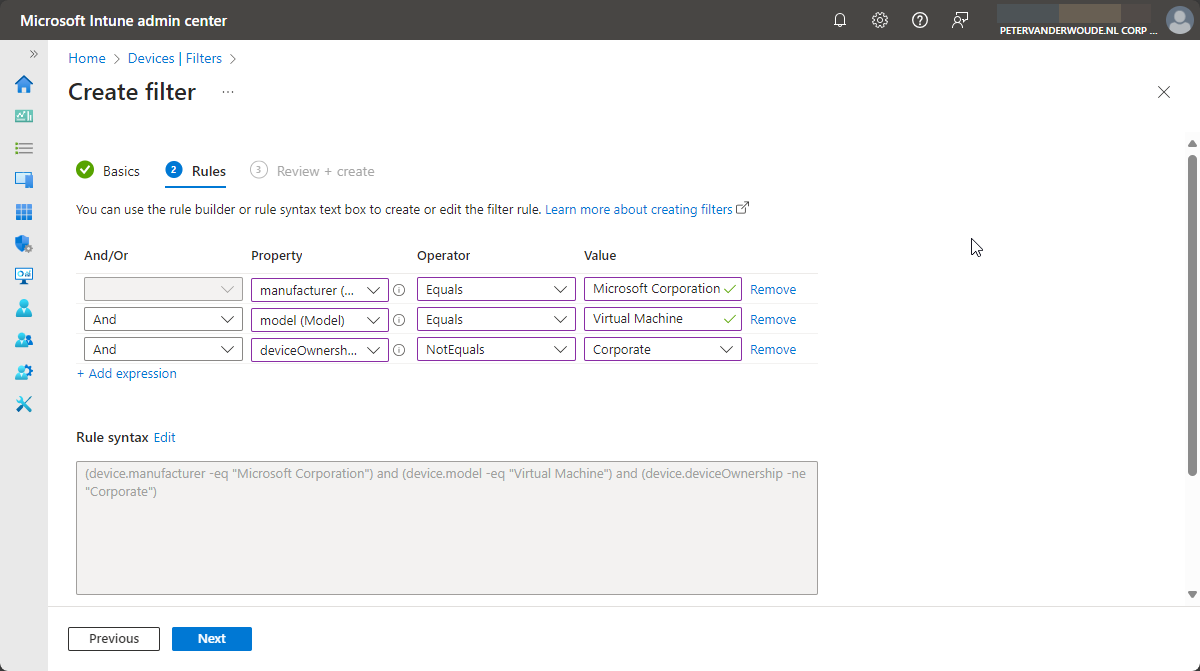Image resolution: width=1200 pixels, height=671 pixels.
Task: Open the manufacturer property dropdown
Action: (x=319, y=290)
